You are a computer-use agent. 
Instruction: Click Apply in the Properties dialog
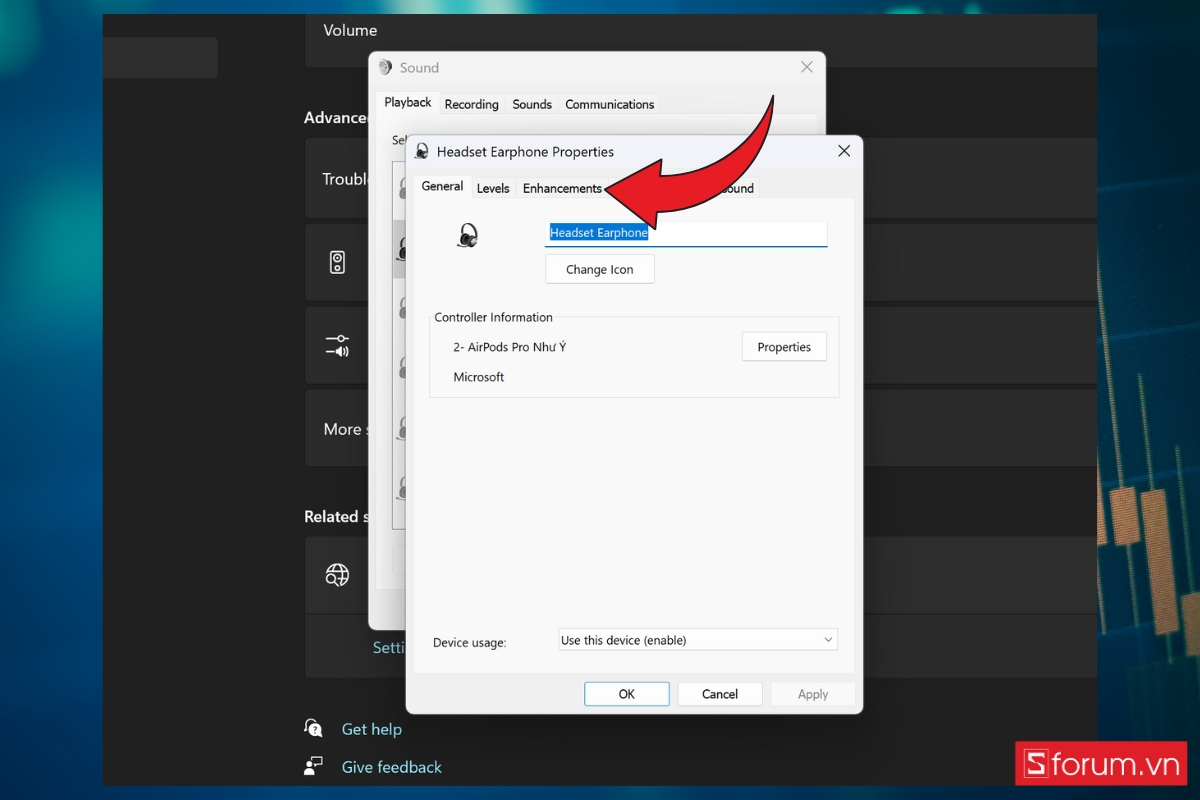click(x=812, y=693)
